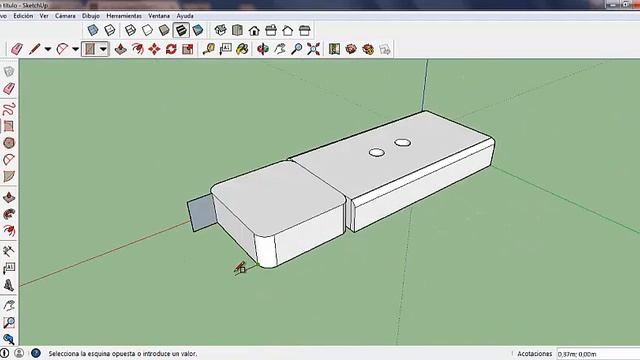Select the Pan hand tool in top toolbar
Screen dimensions: 640x360
(280, 49)
